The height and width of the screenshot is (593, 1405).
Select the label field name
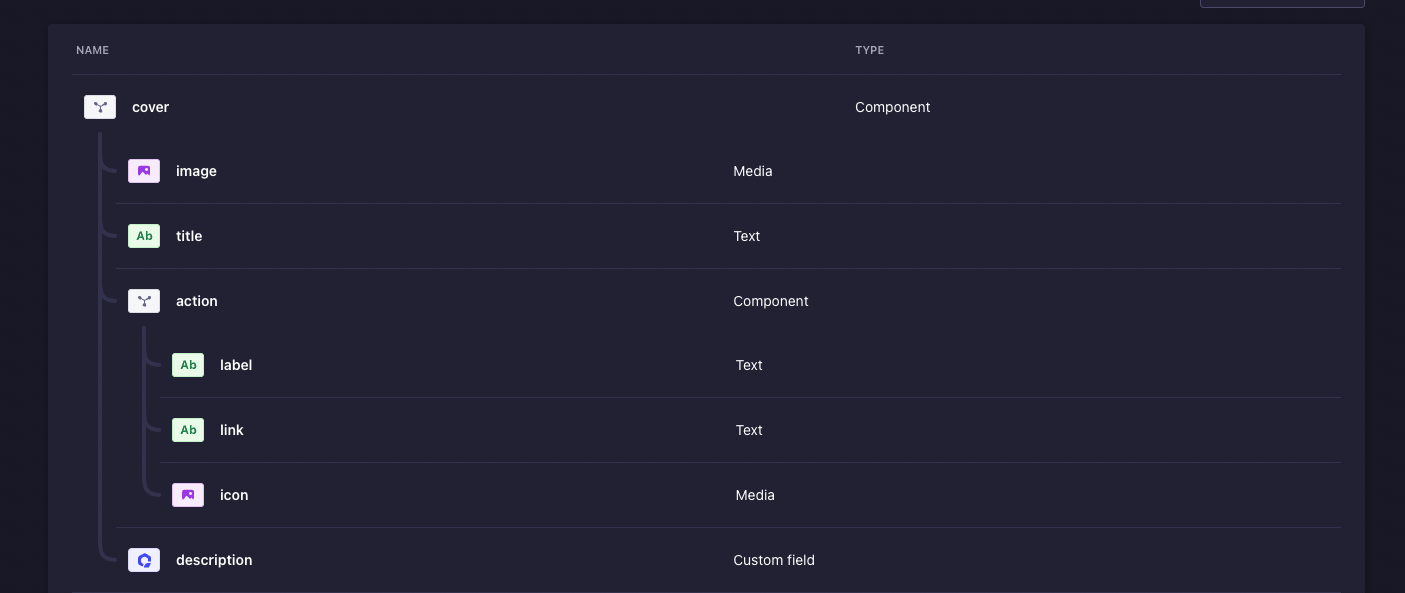point(236,365)
